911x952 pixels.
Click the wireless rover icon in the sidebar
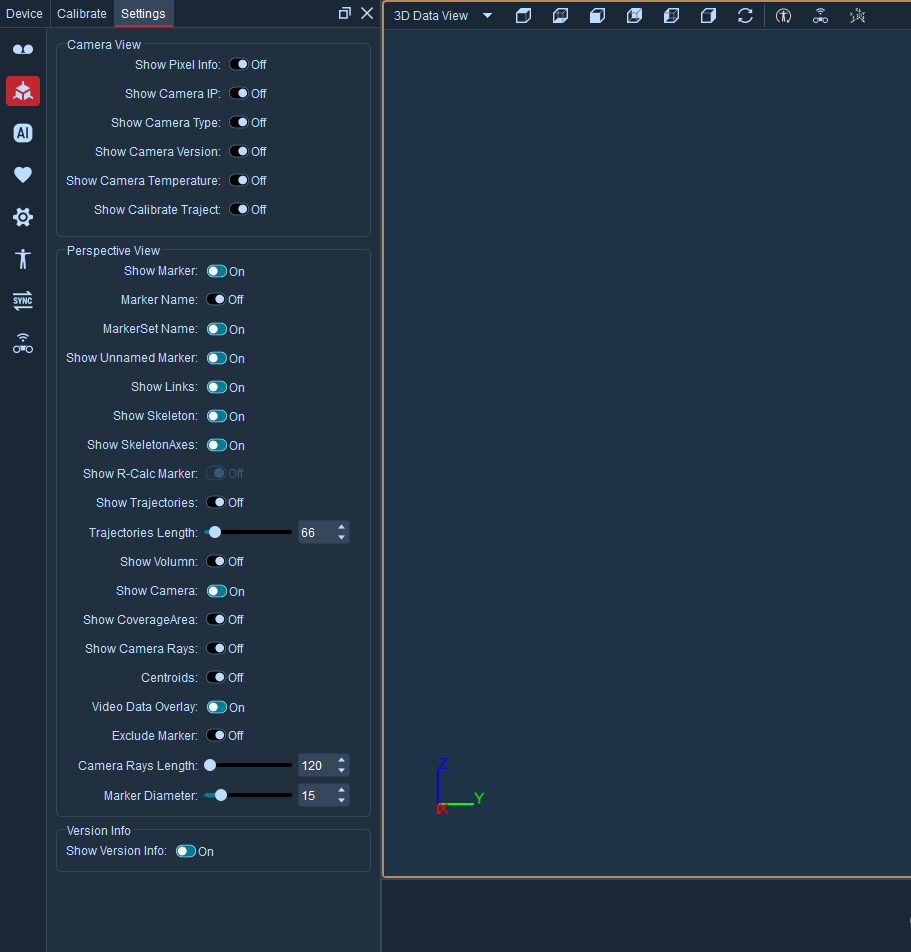point(23,343)
